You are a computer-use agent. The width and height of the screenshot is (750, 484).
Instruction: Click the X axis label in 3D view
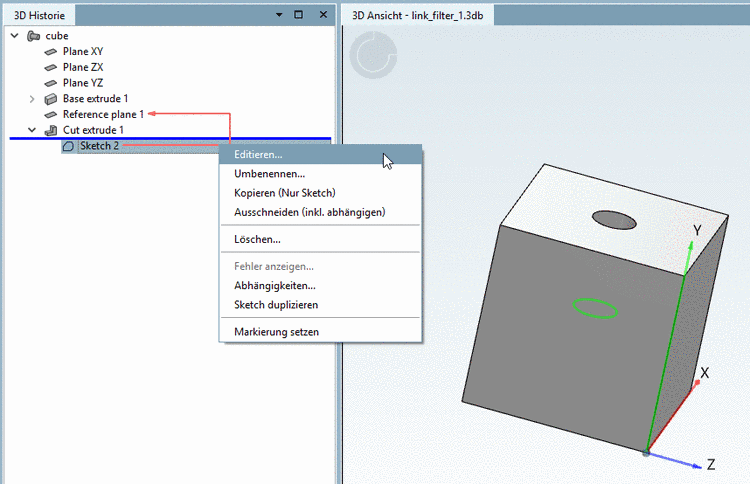(704, 373)
